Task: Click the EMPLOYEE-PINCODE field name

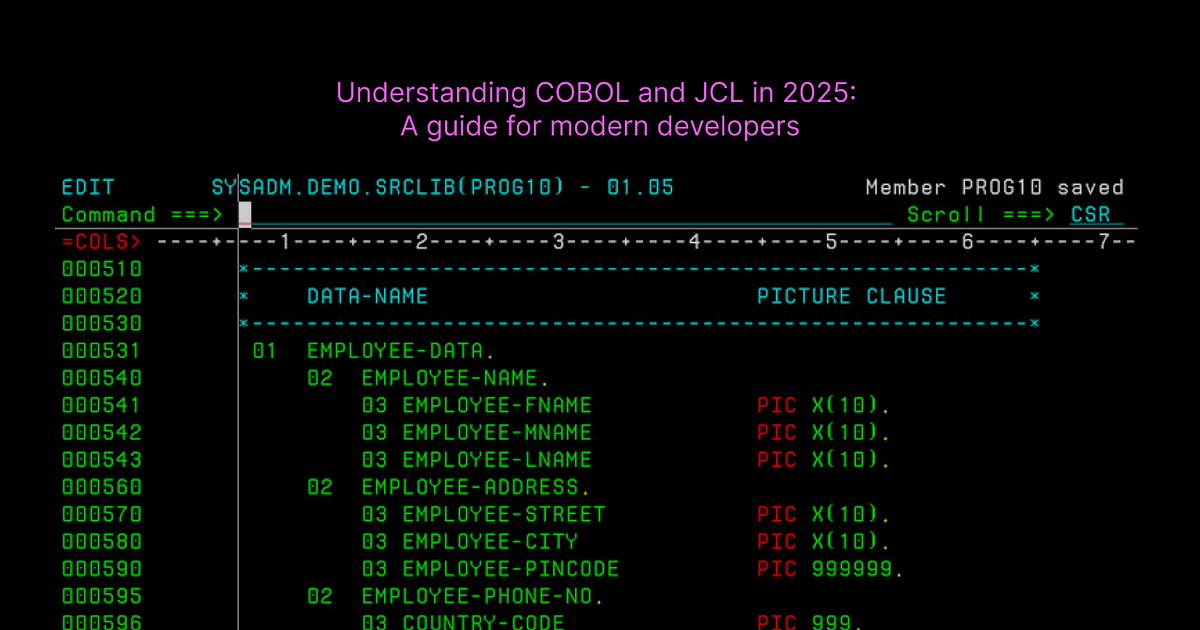Action: (x=511, y=569)
